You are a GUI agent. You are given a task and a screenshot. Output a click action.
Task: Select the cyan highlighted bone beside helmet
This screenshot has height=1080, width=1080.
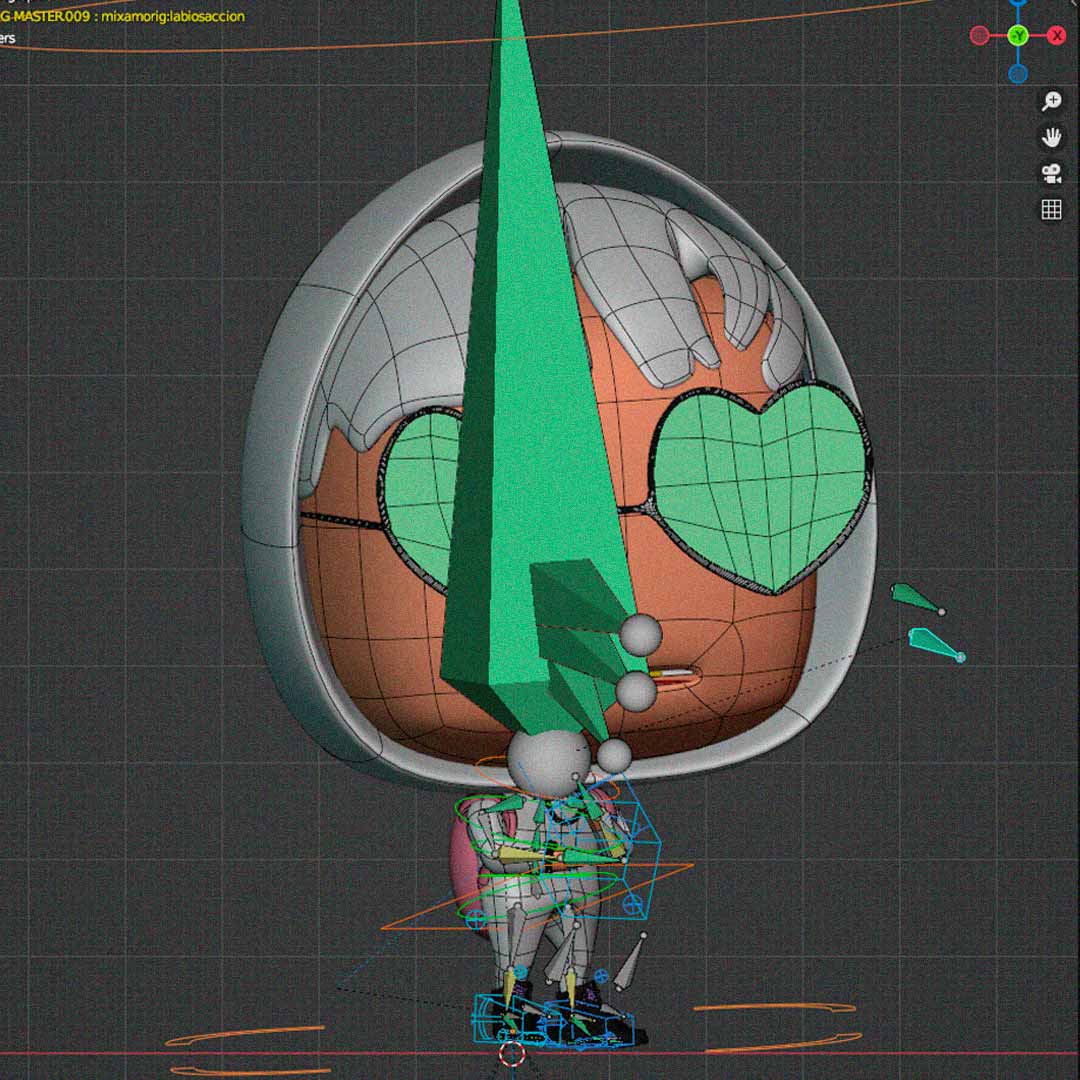point(934,643)
